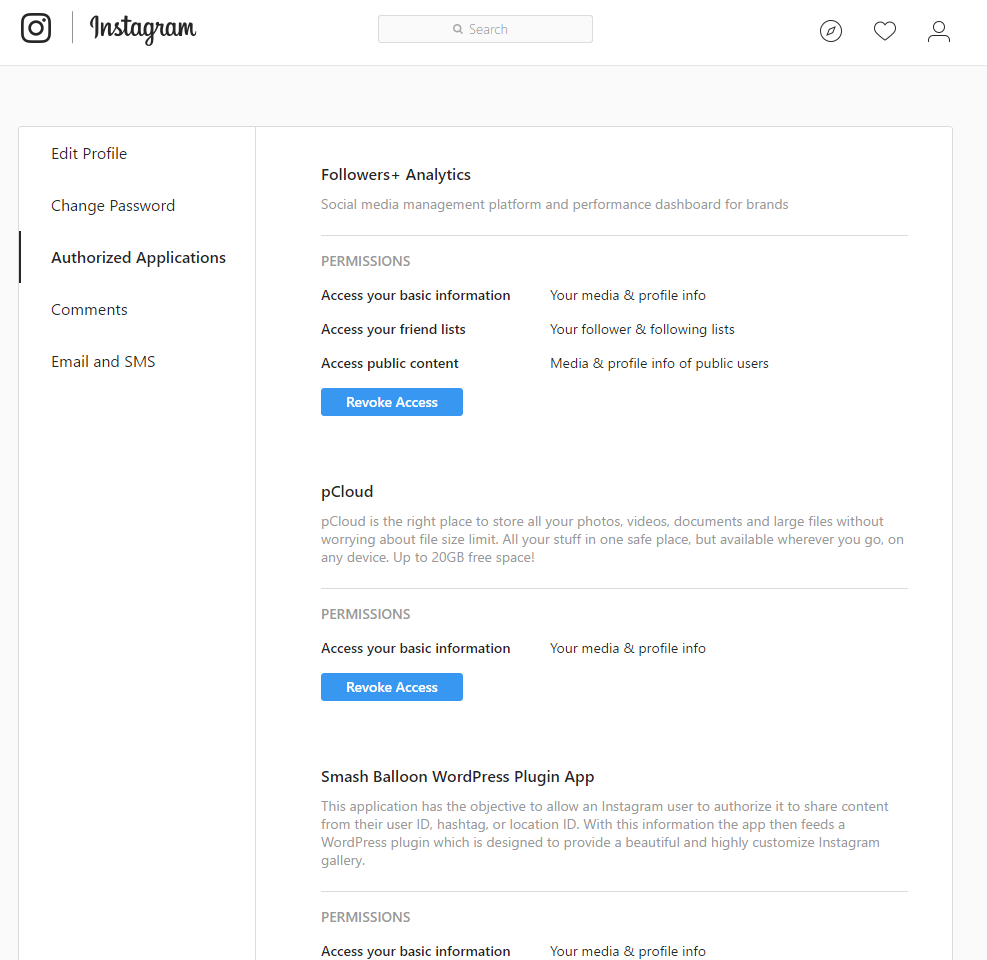The width and height of the screenshot is (987, 960).
Task: Revoke access for pCloud
Action: [392, 687]
